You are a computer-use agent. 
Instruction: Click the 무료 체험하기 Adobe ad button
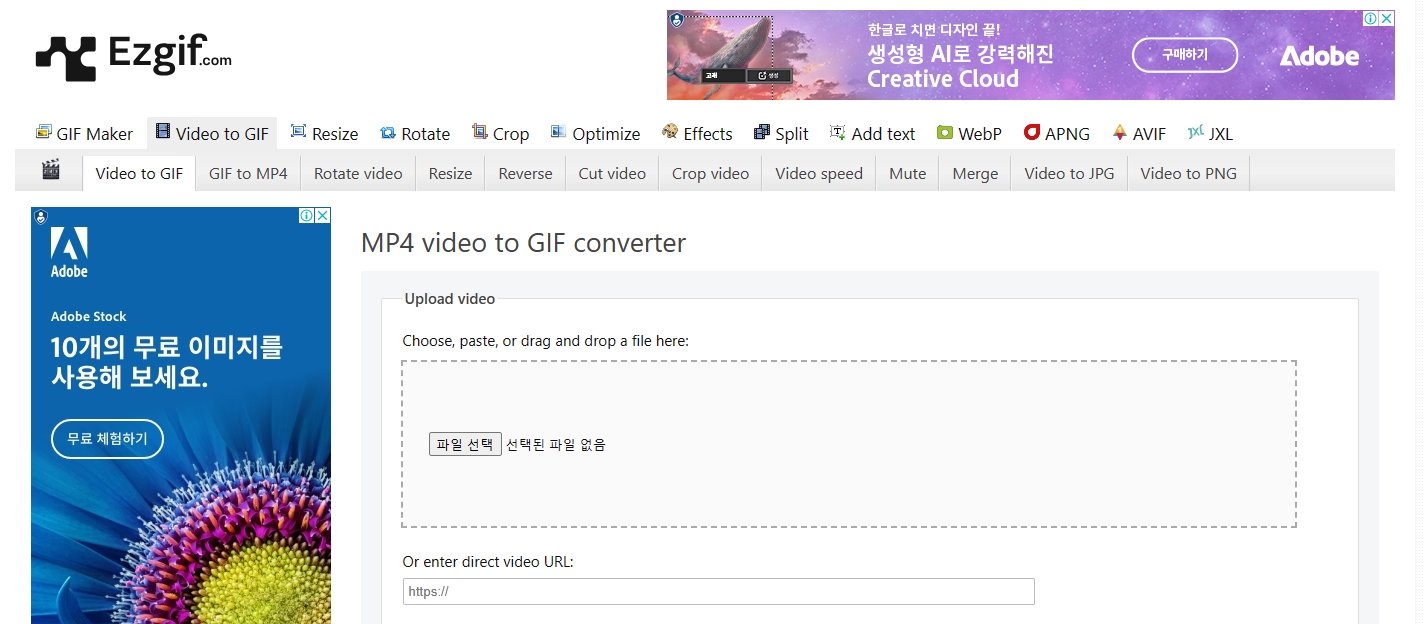pyautogui.click(x=107, y=439)
